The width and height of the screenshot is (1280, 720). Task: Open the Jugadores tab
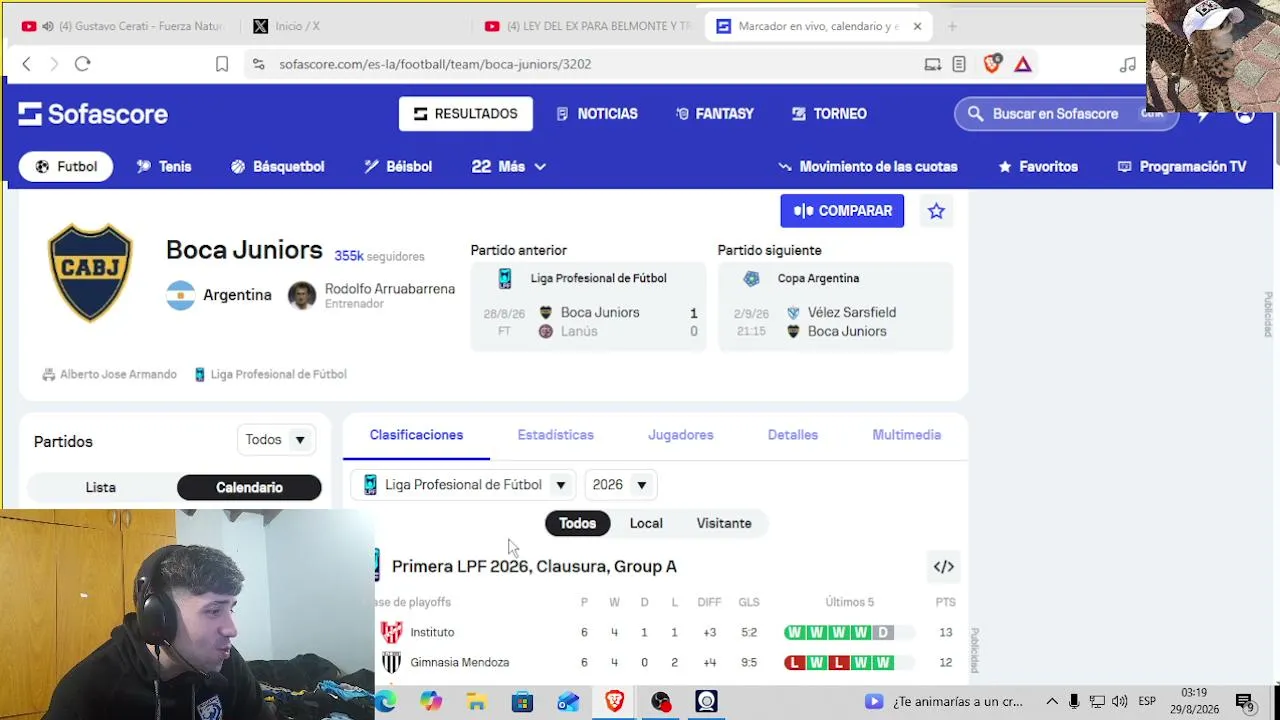(680, 435)
